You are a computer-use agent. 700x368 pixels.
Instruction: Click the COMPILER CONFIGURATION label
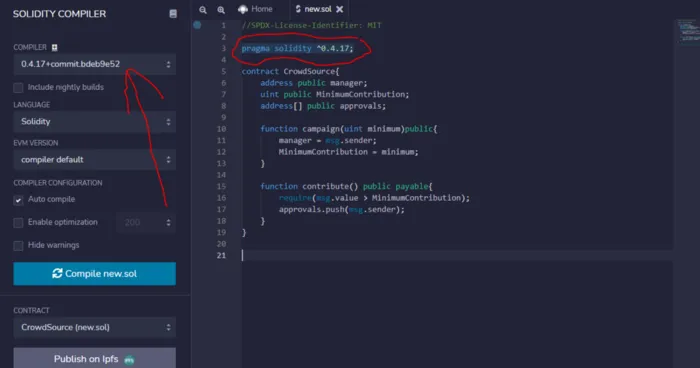(58, 183)
